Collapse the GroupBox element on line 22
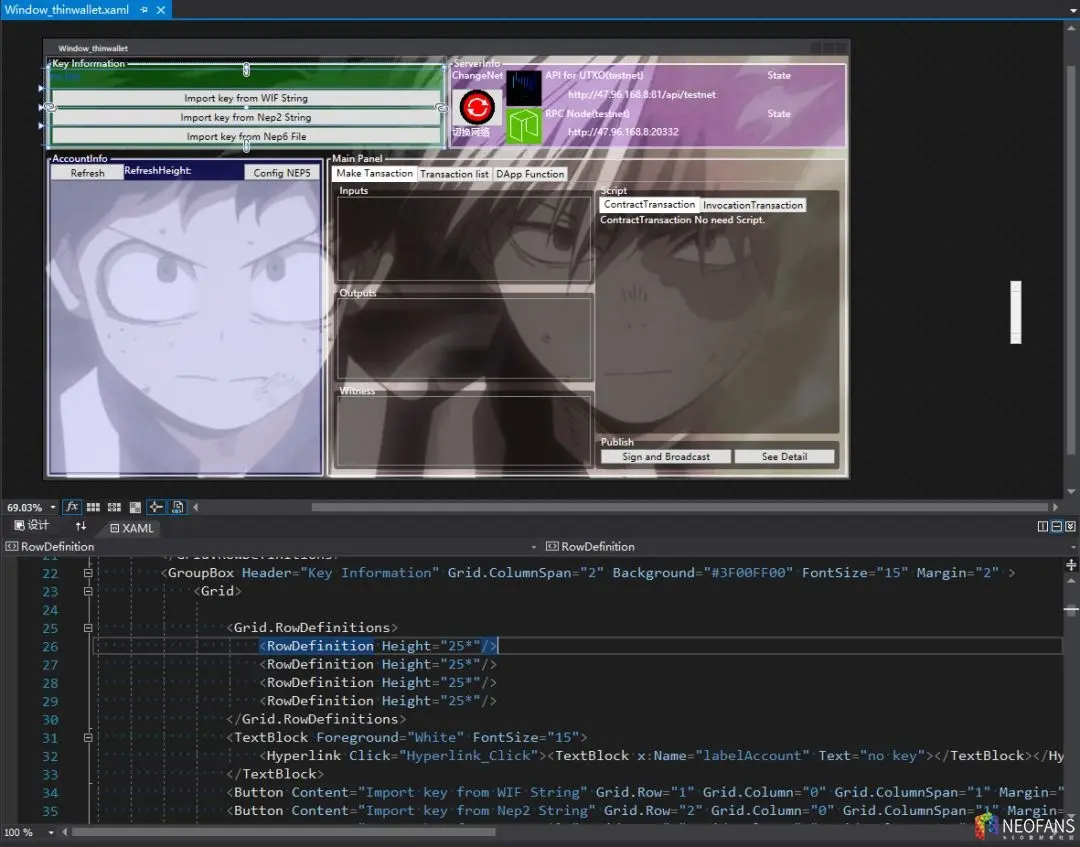Viewport: 1080px width, 847px height. (88, 573)
